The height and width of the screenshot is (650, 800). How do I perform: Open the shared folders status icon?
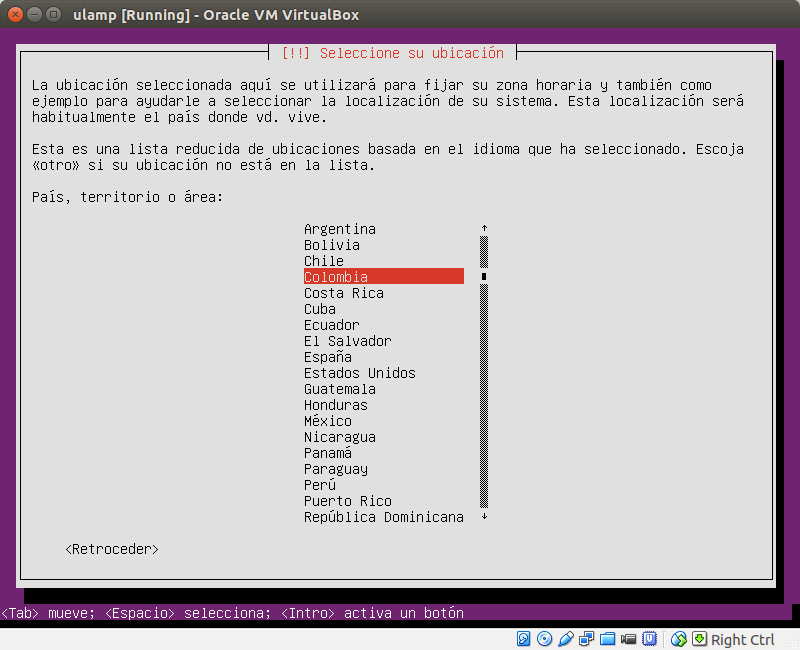tap(608, 639)
